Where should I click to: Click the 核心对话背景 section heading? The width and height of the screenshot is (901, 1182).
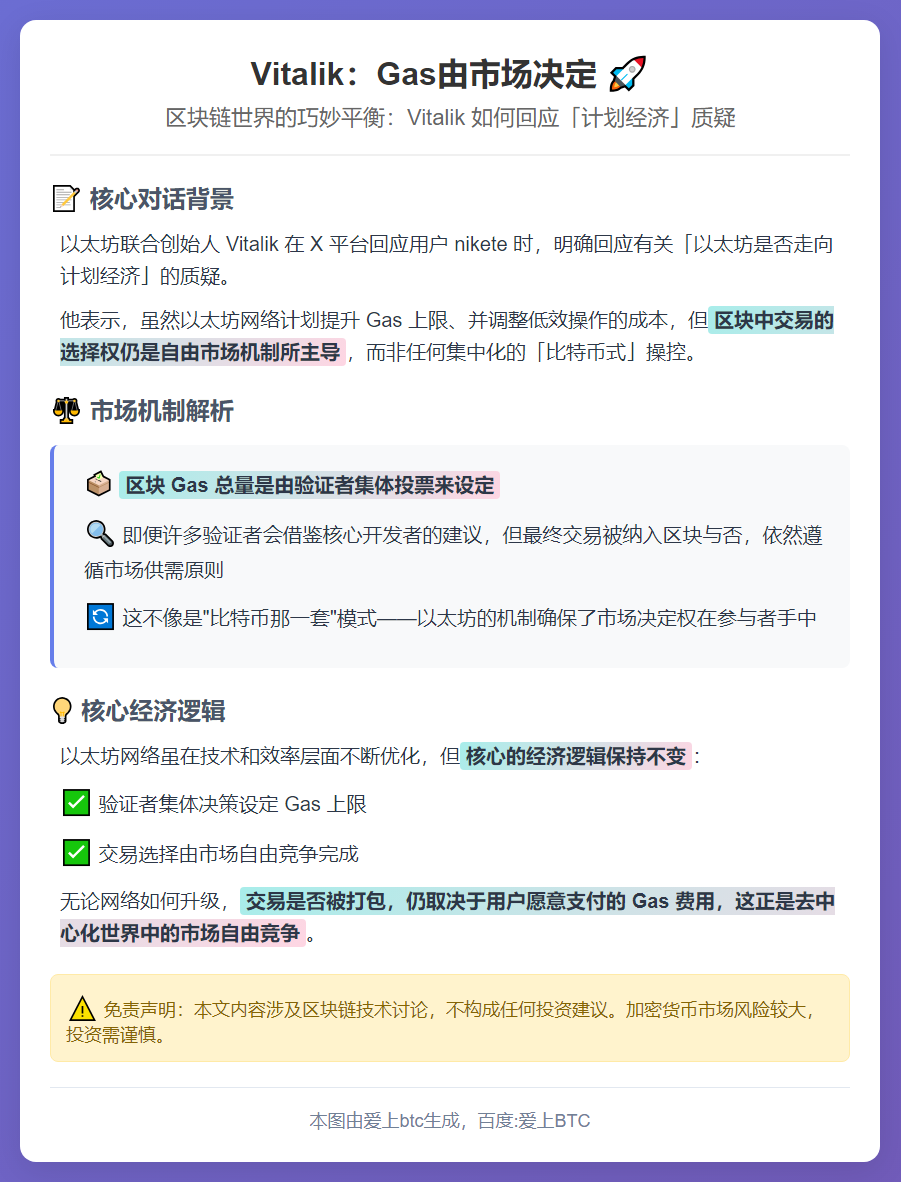coord(161,199)
